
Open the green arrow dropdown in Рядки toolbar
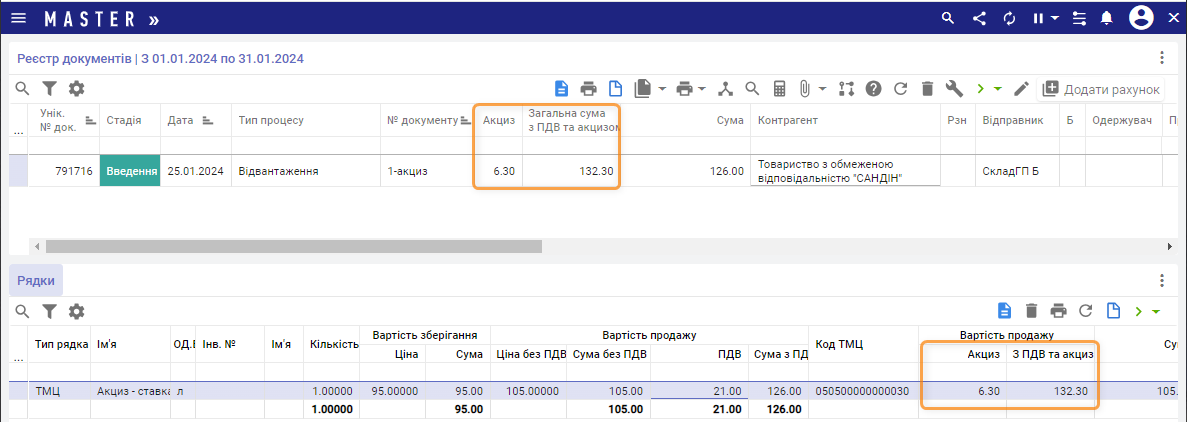click(1157, 311)
